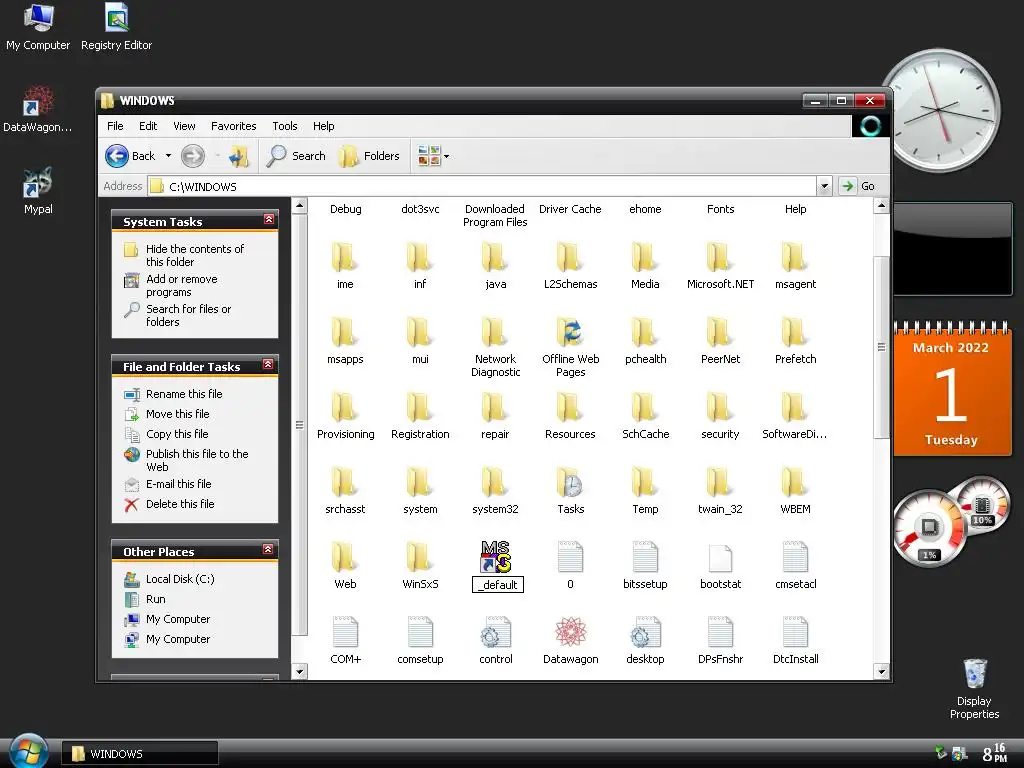Click Delete this file link
Image resolution: width=1024 pixels, height=768 pixels.
(180, 504)
